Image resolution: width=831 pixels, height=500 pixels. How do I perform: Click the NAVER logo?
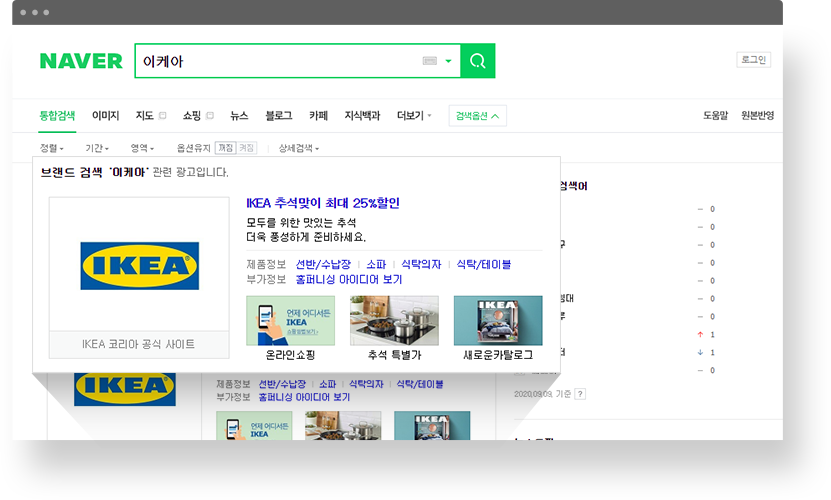[x=81, y=61]
